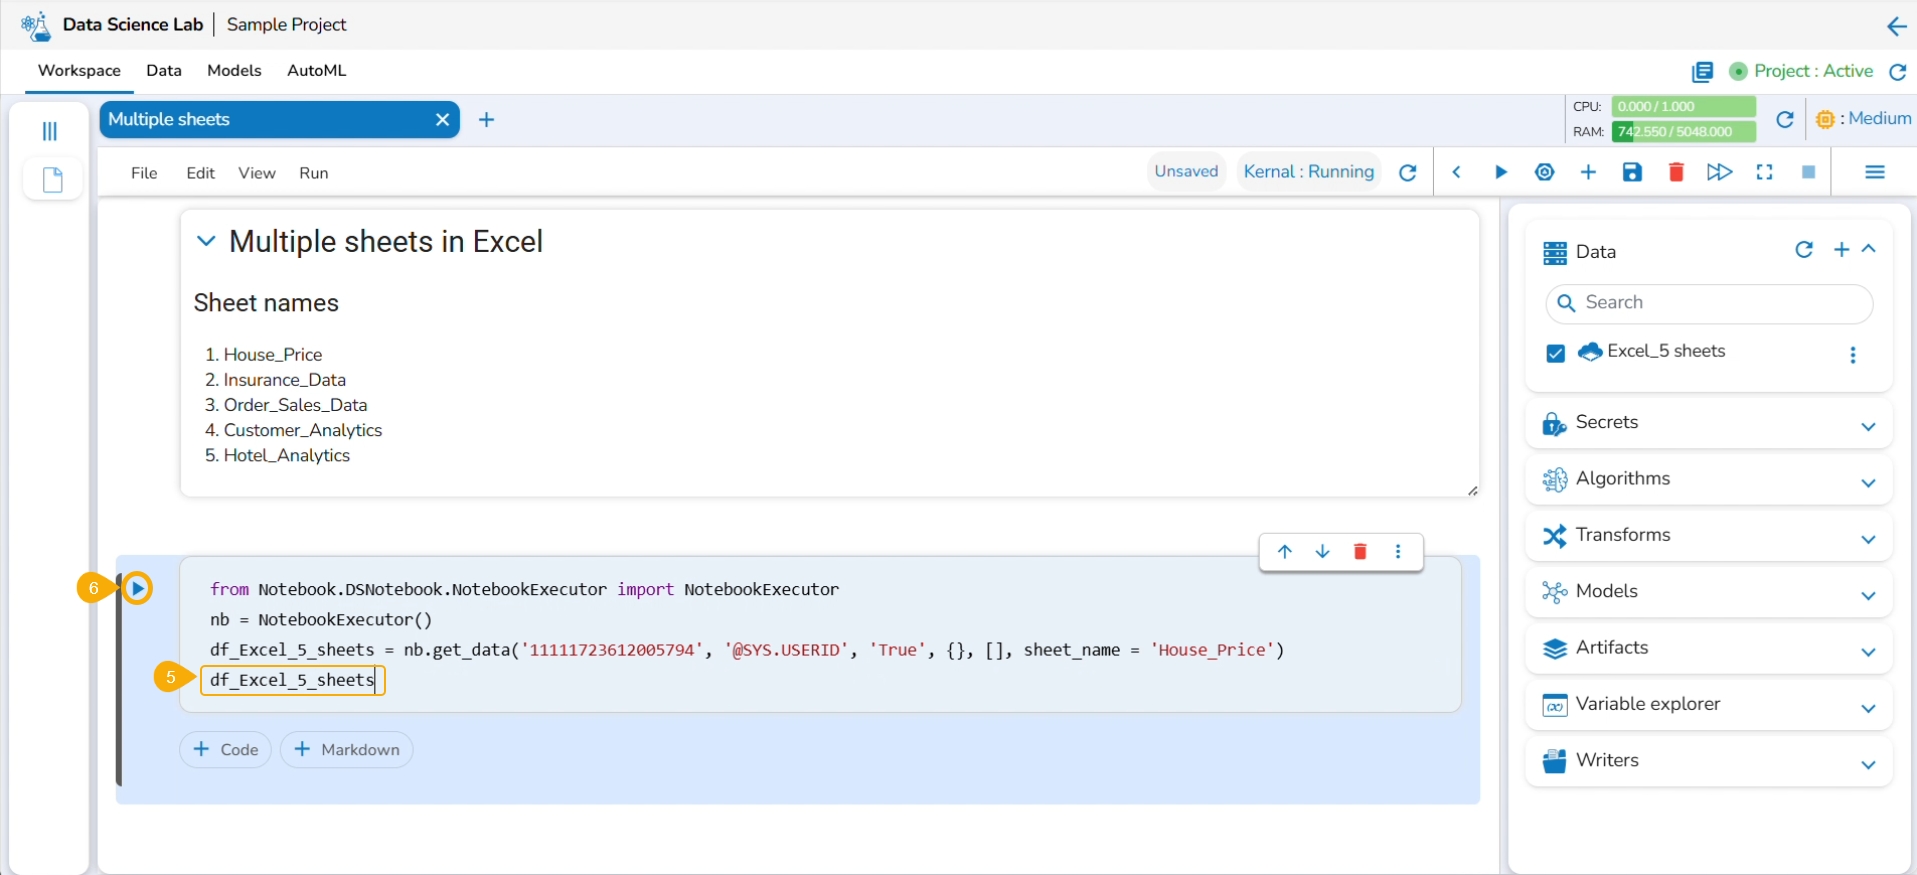The width and height of the screenshot is (1917, 875).
Task: Click the run all cells icon
Action: 1719,172
